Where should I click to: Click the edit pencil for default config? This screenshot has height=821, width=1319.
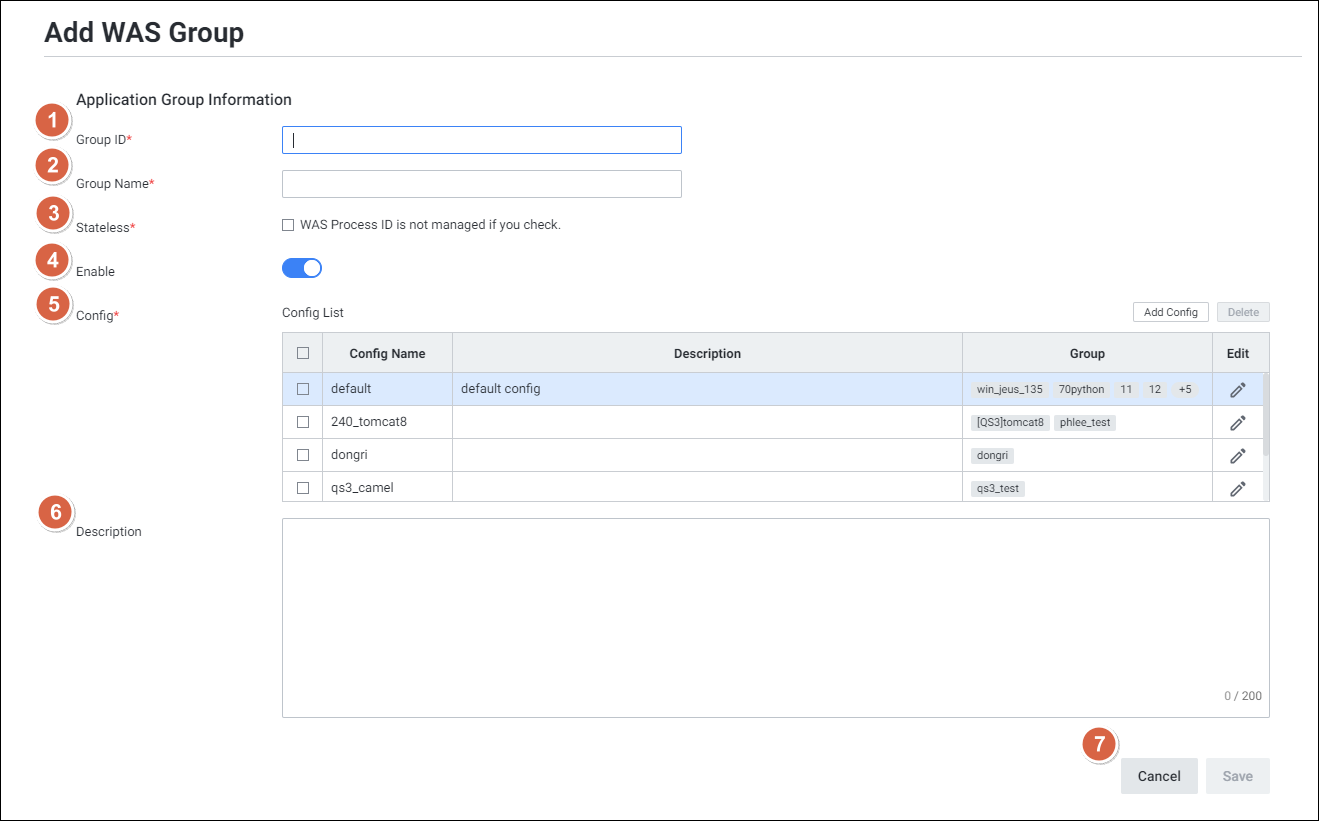(x=1237, y=390)
